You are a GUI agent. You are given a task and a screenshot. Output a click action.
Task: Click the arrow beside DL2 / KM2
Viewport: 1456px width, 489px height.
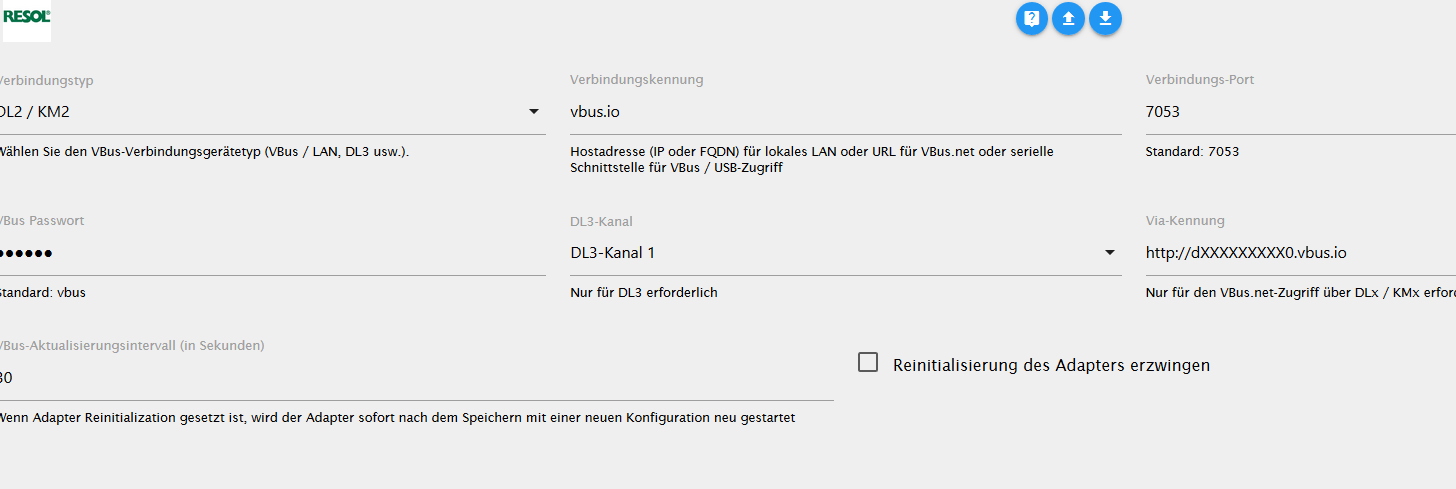point(534,112)
